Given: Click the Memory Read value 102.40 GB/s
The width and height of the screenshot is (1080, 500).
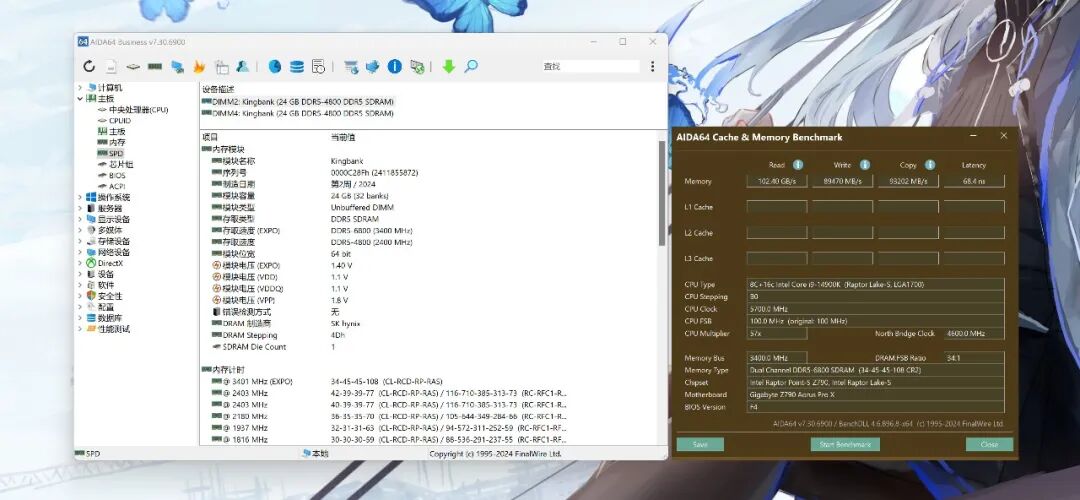Looking at the screenshot, I should click(x=777, y=181).
